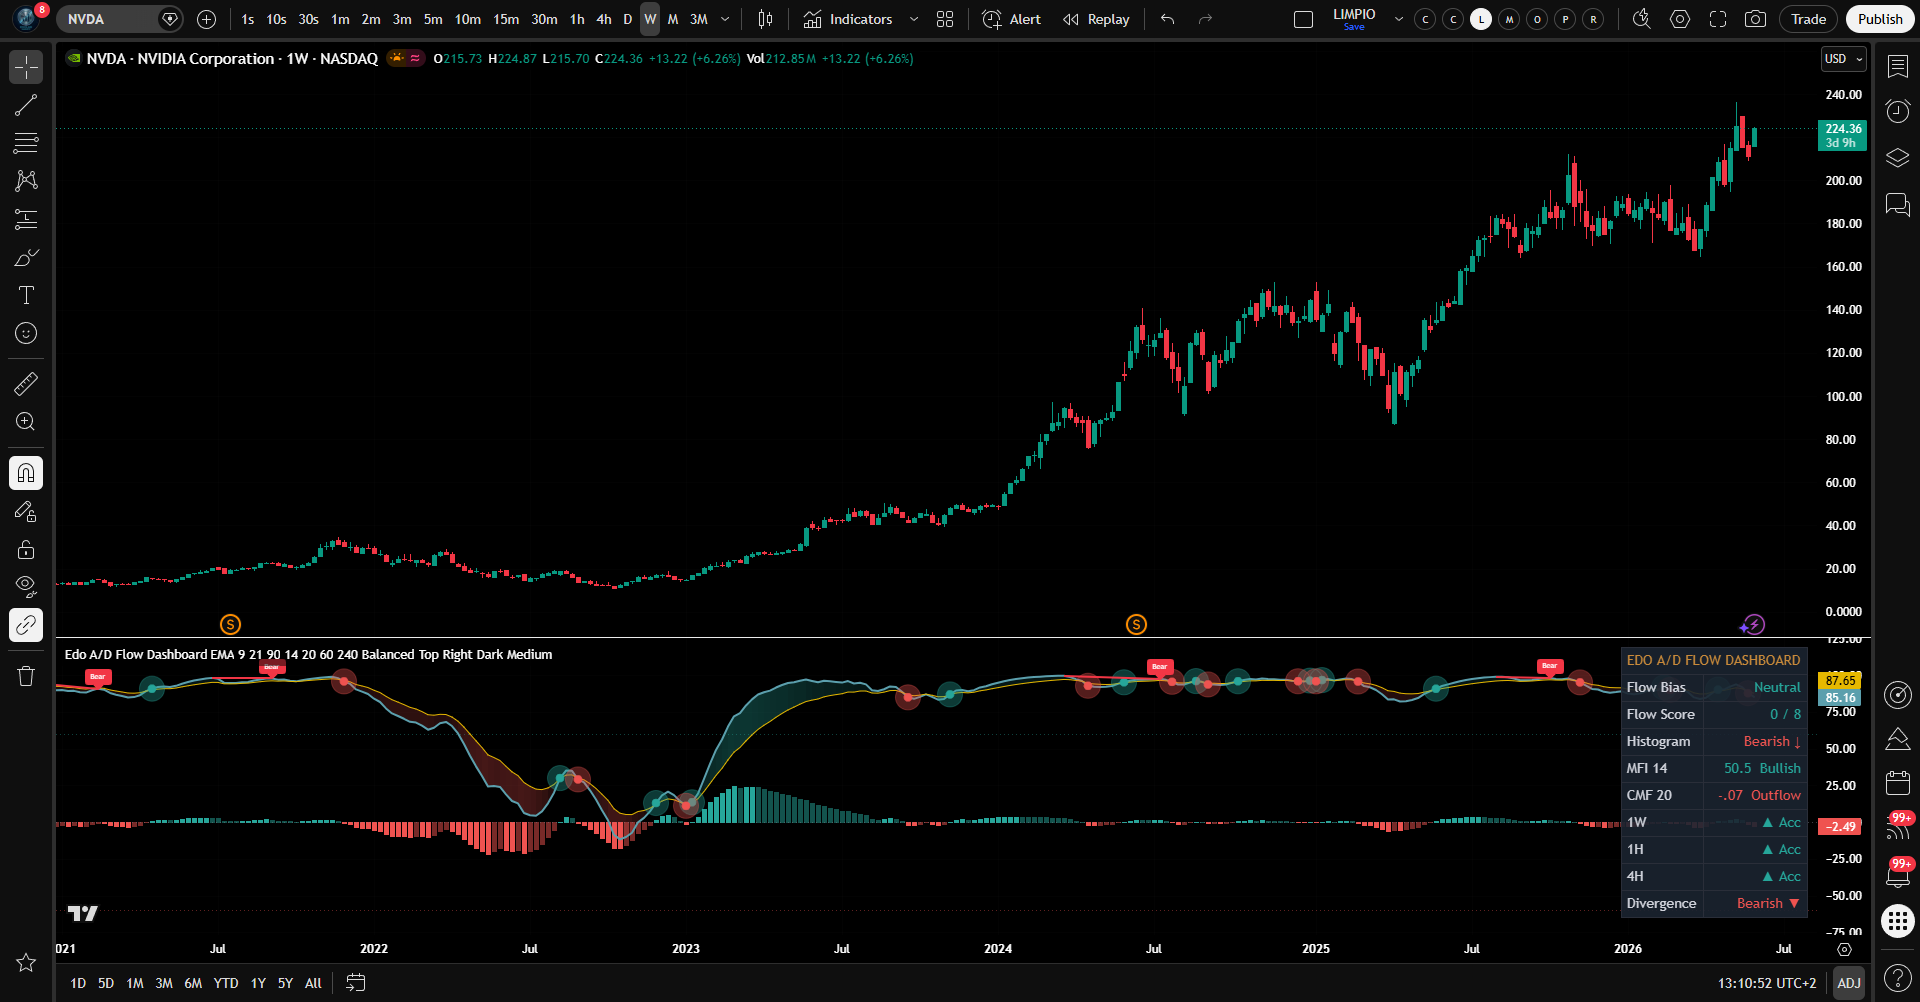The height and width of the screenshot is (1002, 1920).
Task: Open the candlestick chart type selector
Action: click(x=765, y=19)
